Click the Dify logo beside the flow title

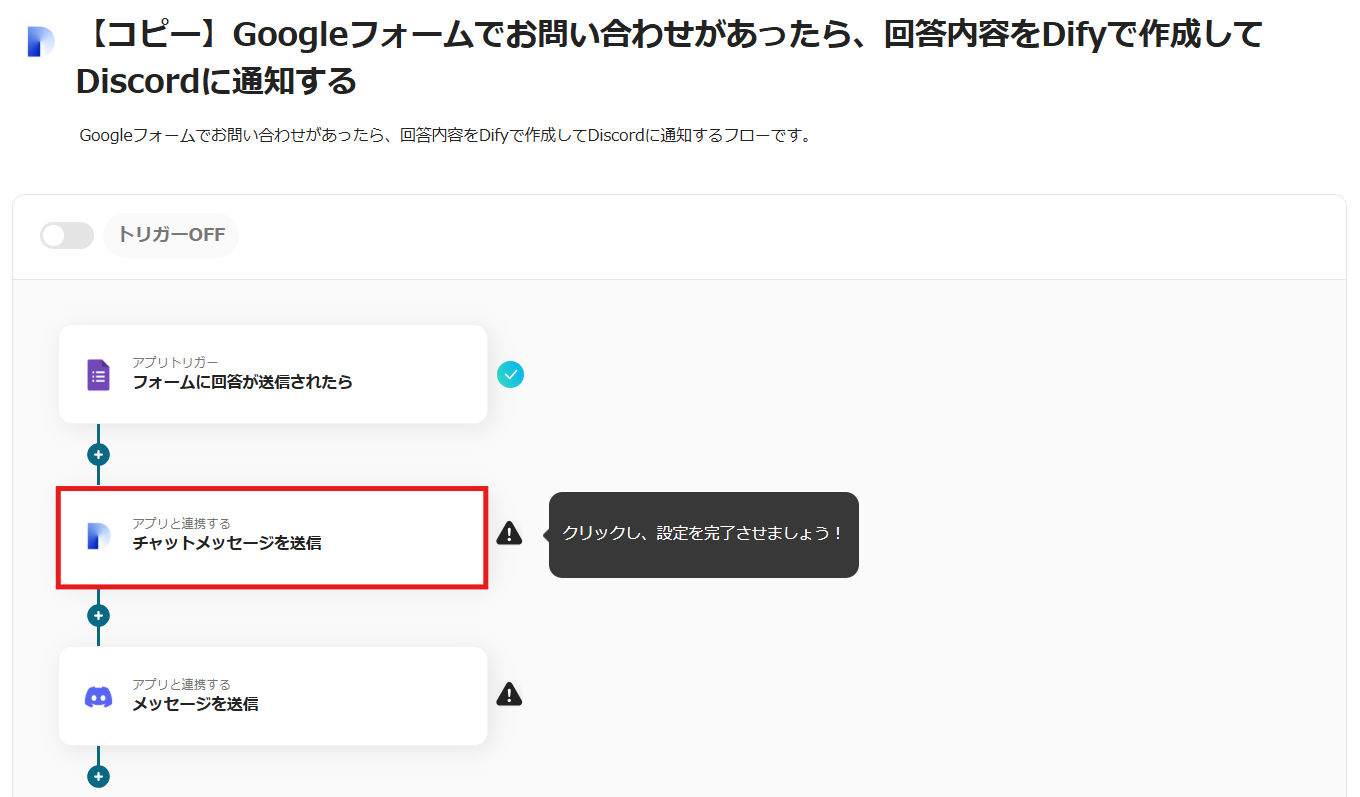41,41
